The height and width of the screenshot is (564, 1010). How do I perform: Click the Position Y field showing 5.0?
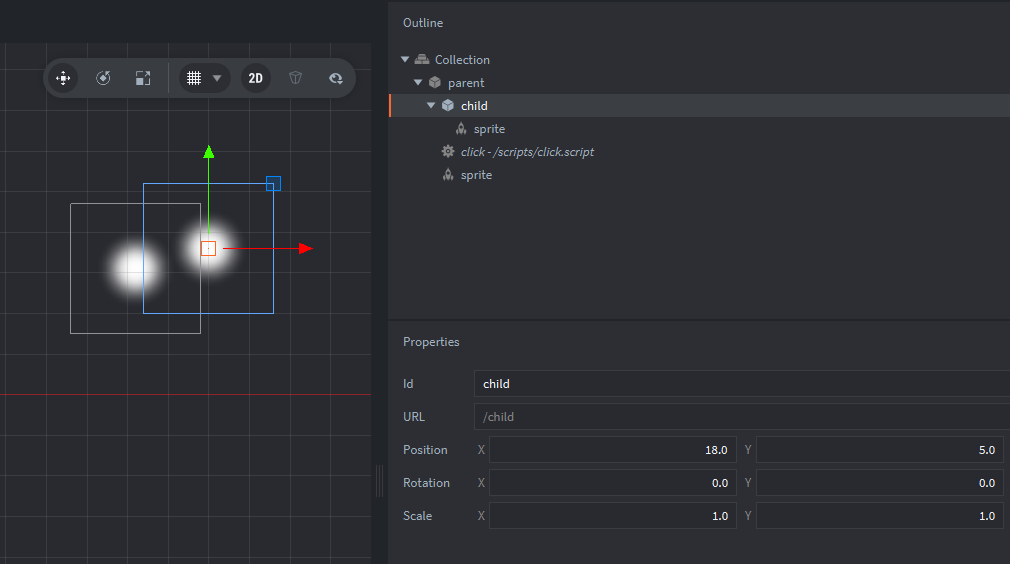coord(879,450)
